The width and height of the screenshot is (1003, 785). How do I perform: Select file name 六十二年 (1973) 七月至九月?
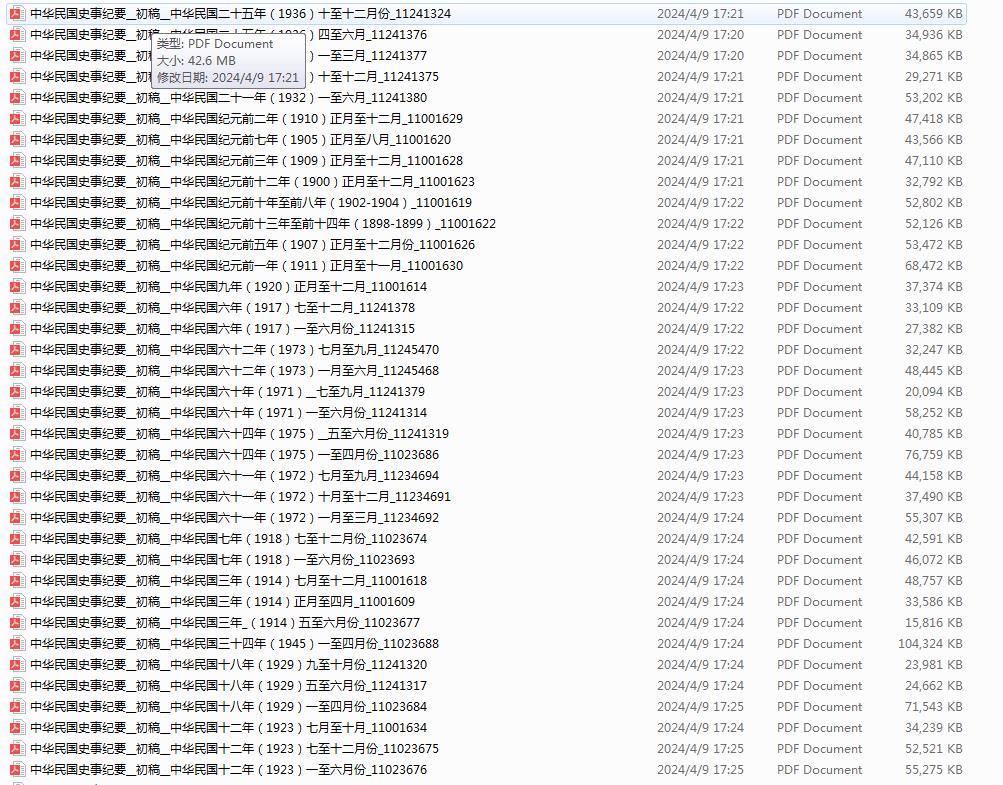tap(234, 350)
